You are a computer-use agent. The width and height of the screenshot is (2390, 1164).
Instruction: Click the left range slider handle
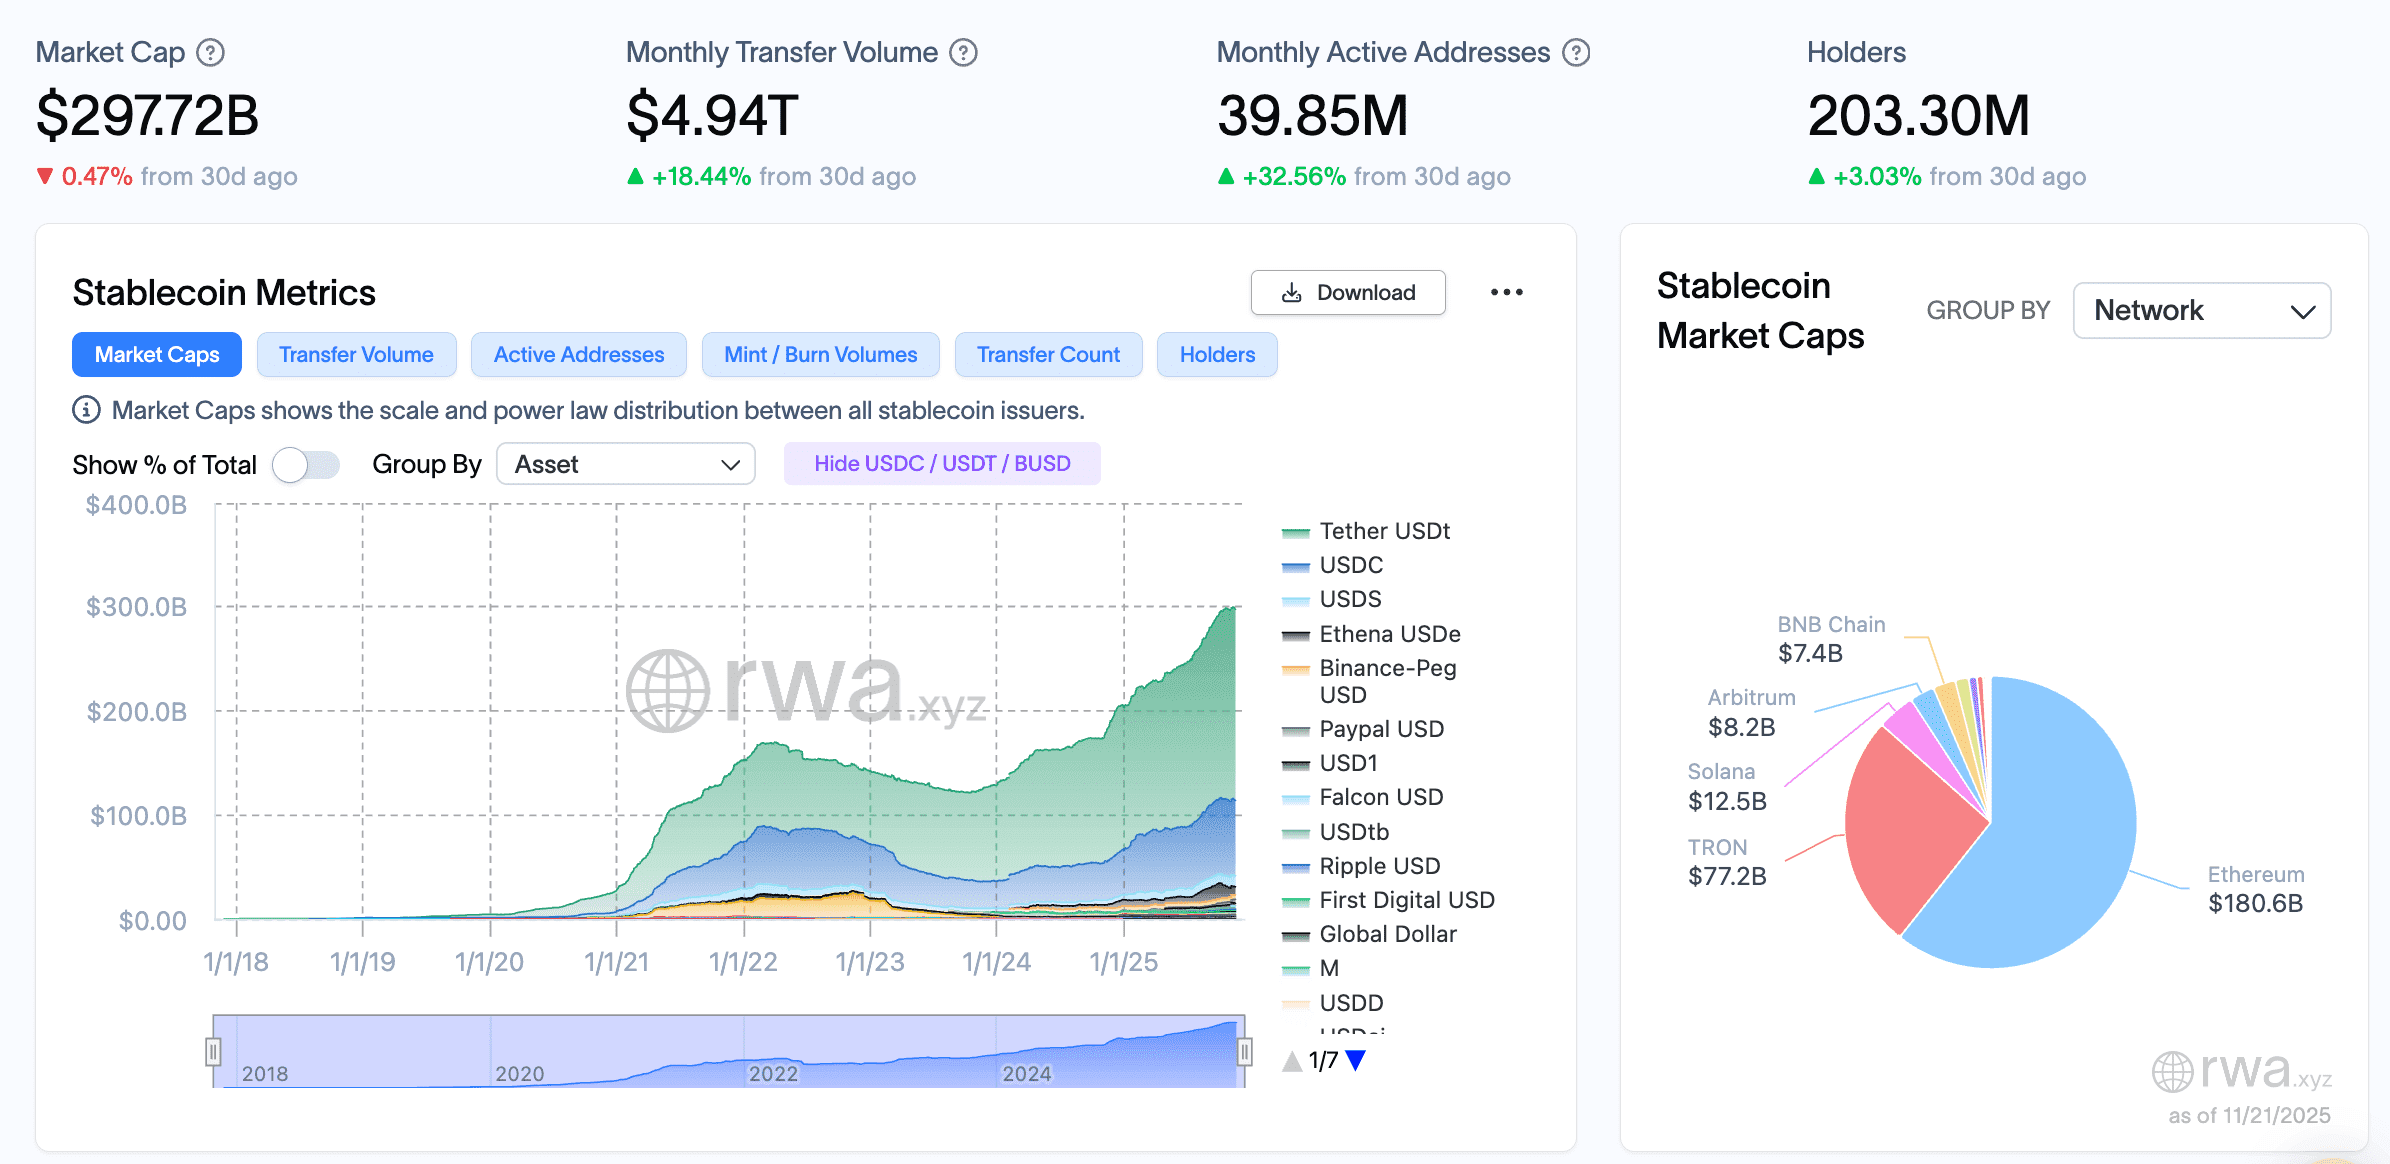click(213, 1051)
